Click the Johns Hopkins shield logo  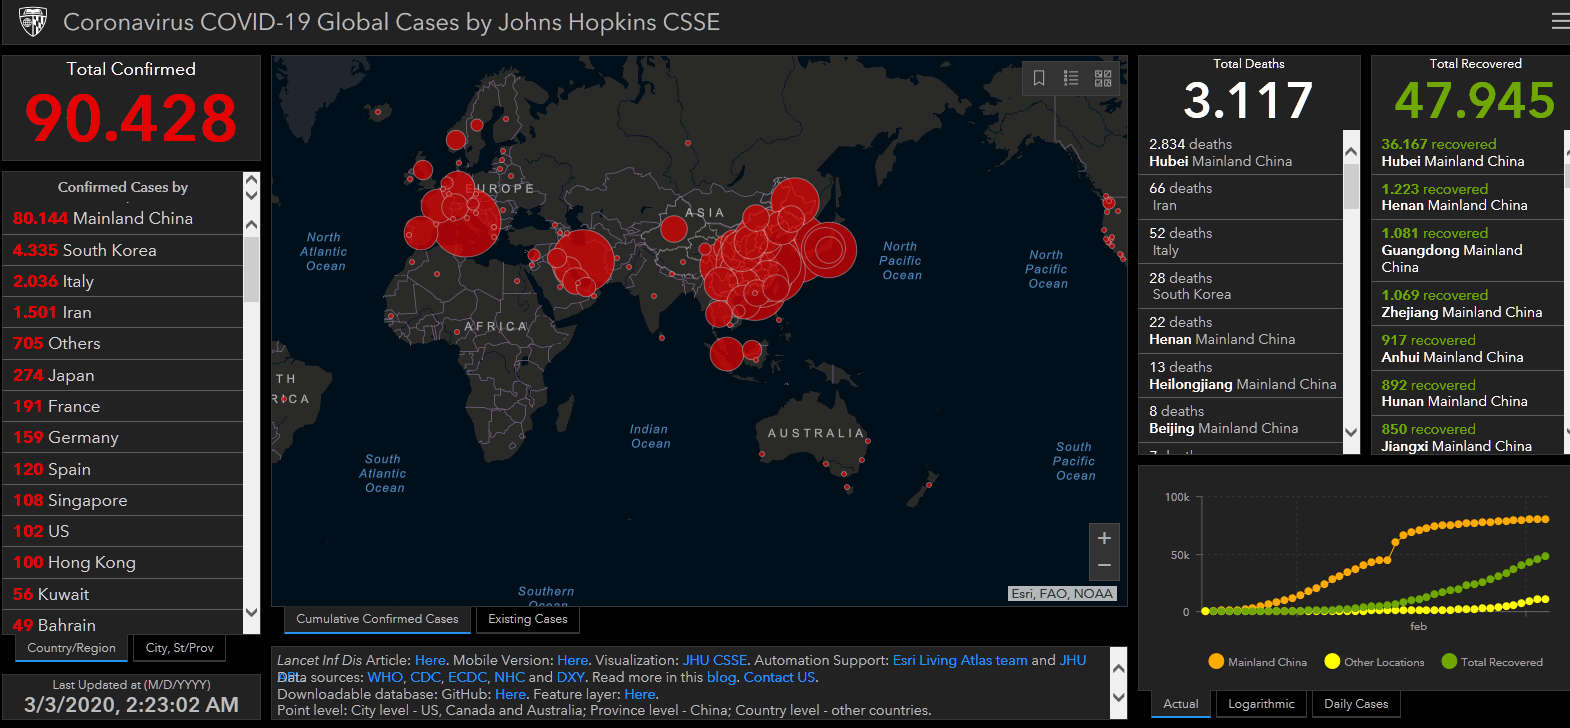33,21
